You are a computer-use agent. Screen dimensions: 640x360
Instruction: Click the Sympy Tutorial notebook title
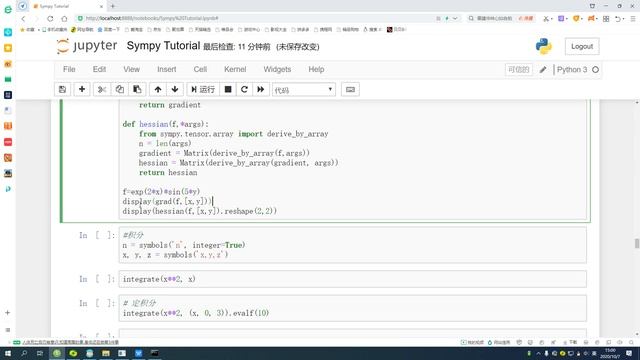tap(163, 46)
